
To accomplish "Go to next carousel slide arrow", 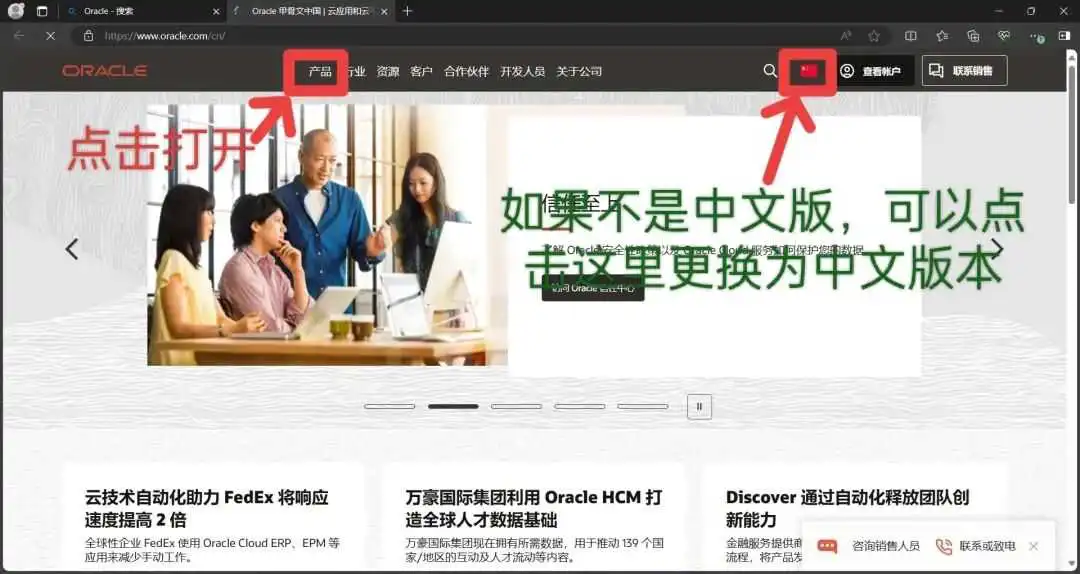I will pyautogui.click(x=996, y=248).
